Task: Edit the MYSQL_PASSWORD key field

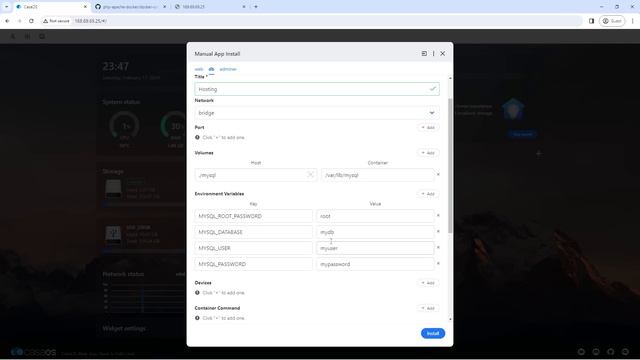Action: click(x=253, y=264)
